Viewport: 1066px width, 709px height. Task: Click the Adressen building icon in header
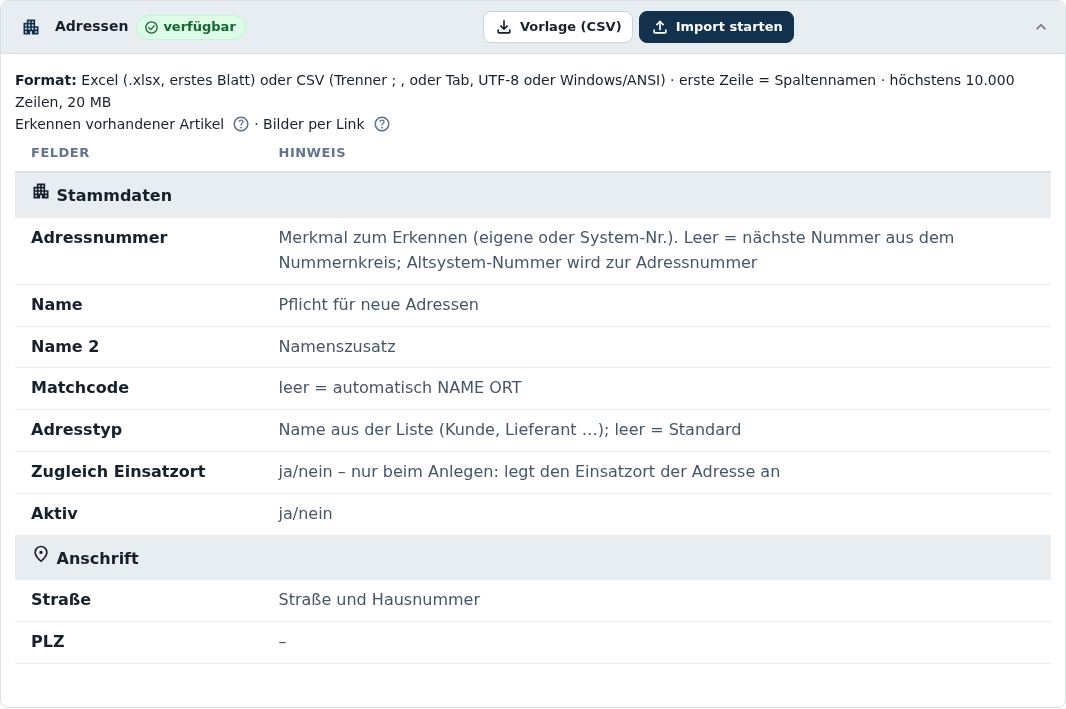click(x=31, y=27)
